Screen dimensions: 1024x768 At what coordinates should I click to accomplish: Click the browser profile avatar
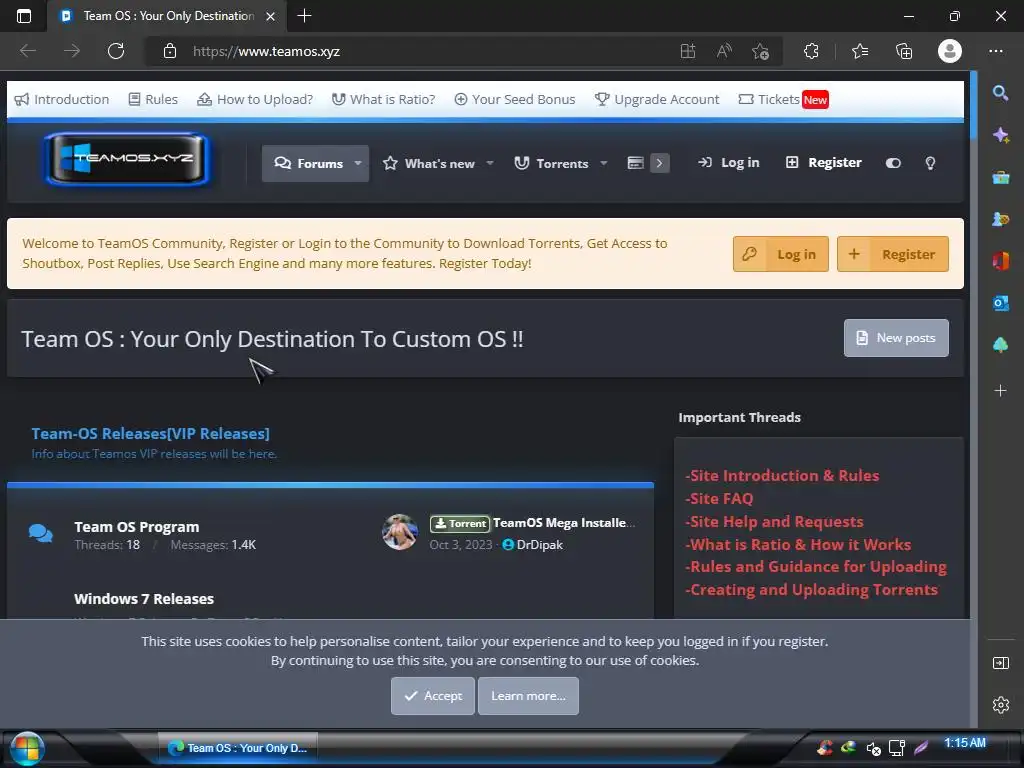(950, 51)
